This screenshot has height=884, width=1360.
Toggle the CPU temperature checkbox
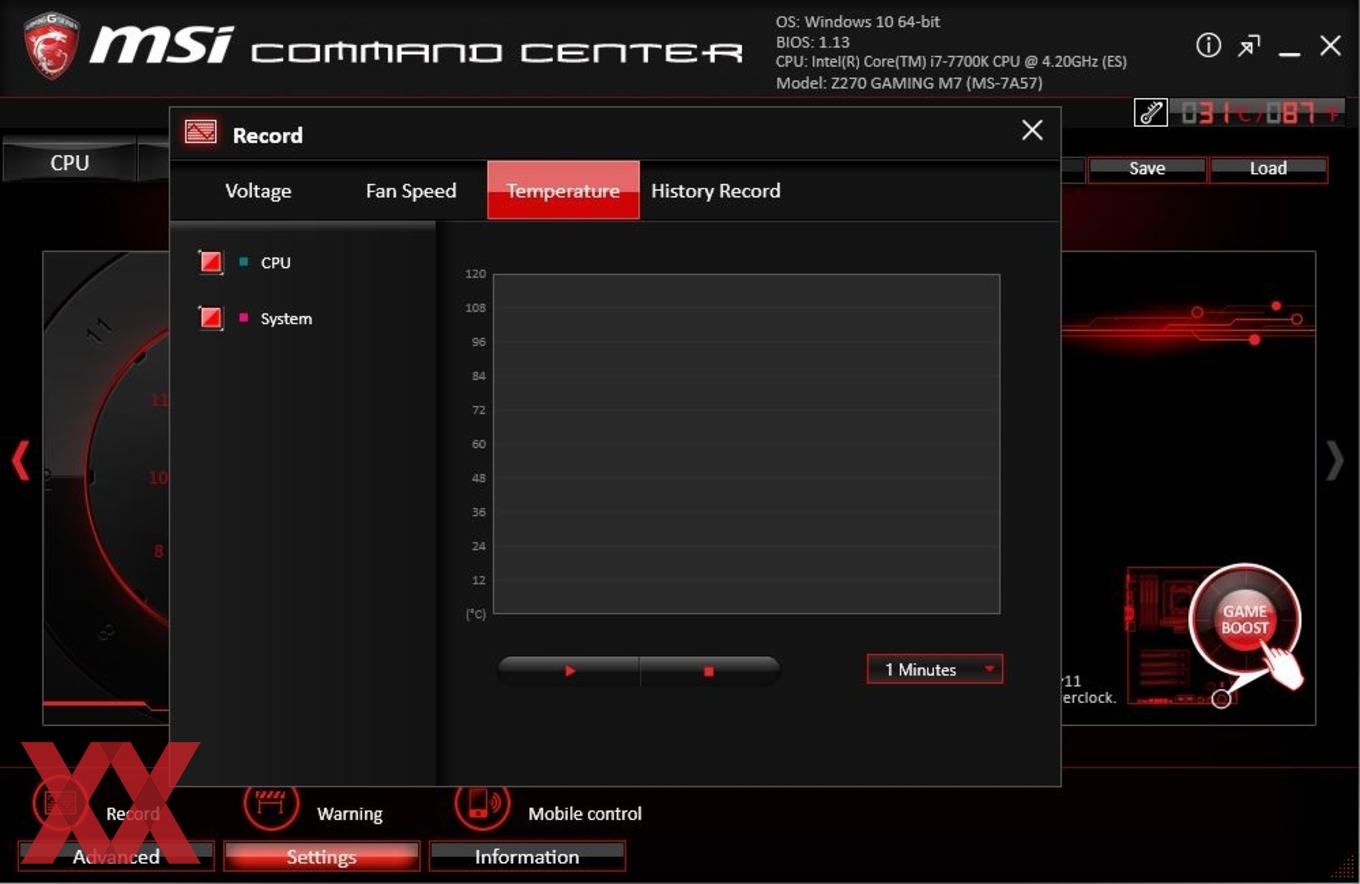tap(211, 262)
